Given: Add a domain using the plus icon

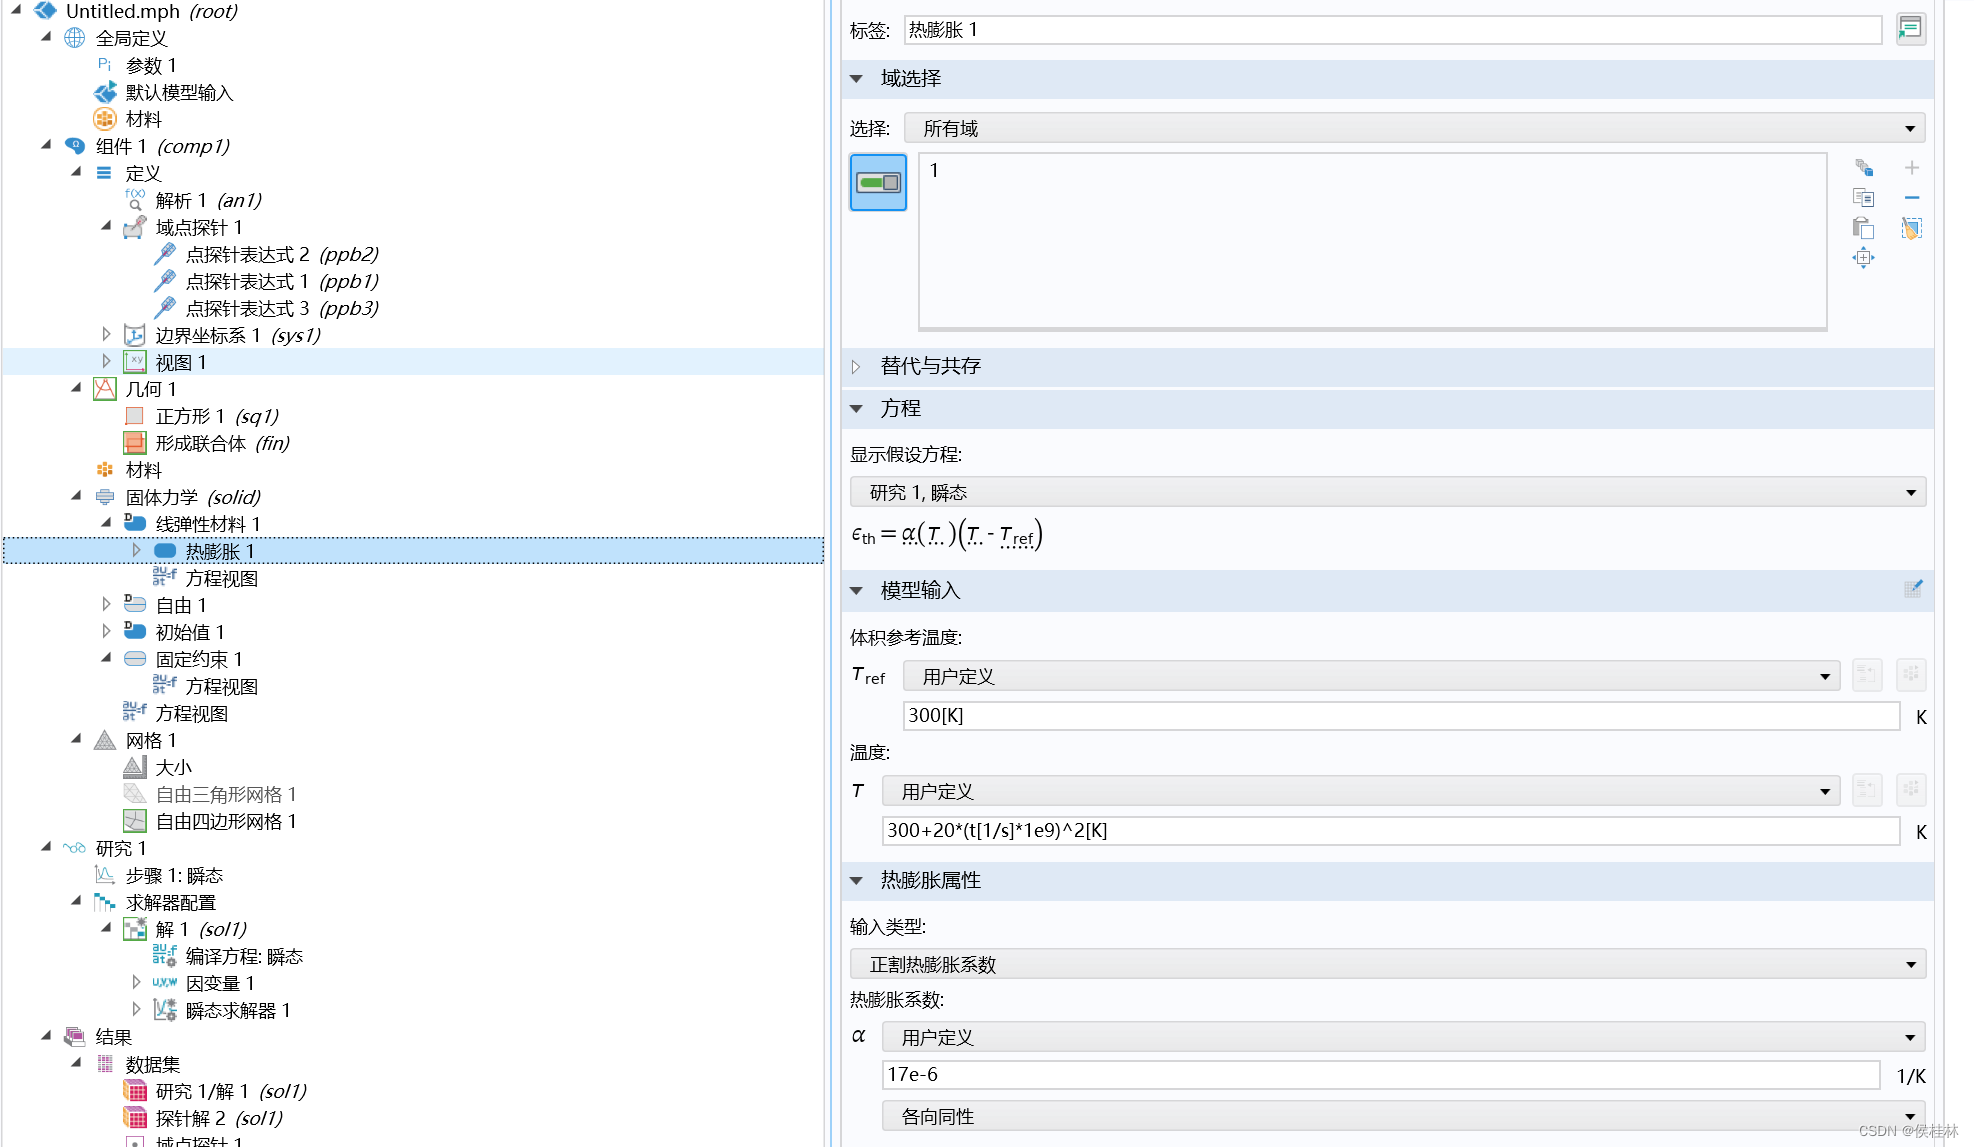Looking at the screenshot, I should [1912, 168].
